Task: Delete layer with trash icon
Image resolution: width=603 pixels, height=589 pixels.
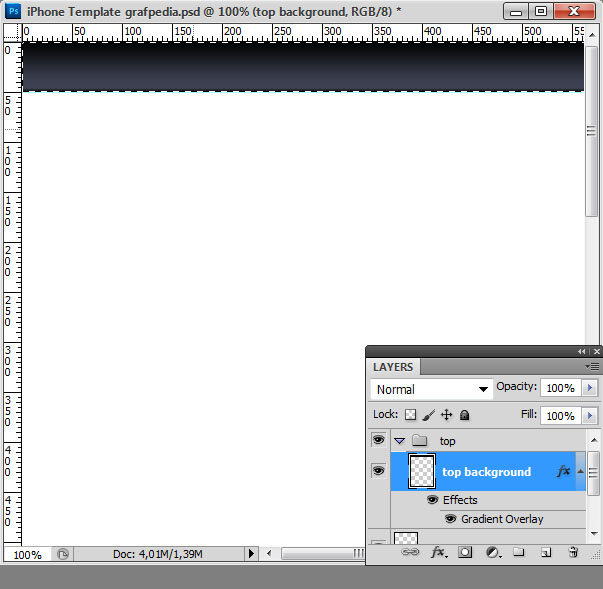Action: coord(573,552)
